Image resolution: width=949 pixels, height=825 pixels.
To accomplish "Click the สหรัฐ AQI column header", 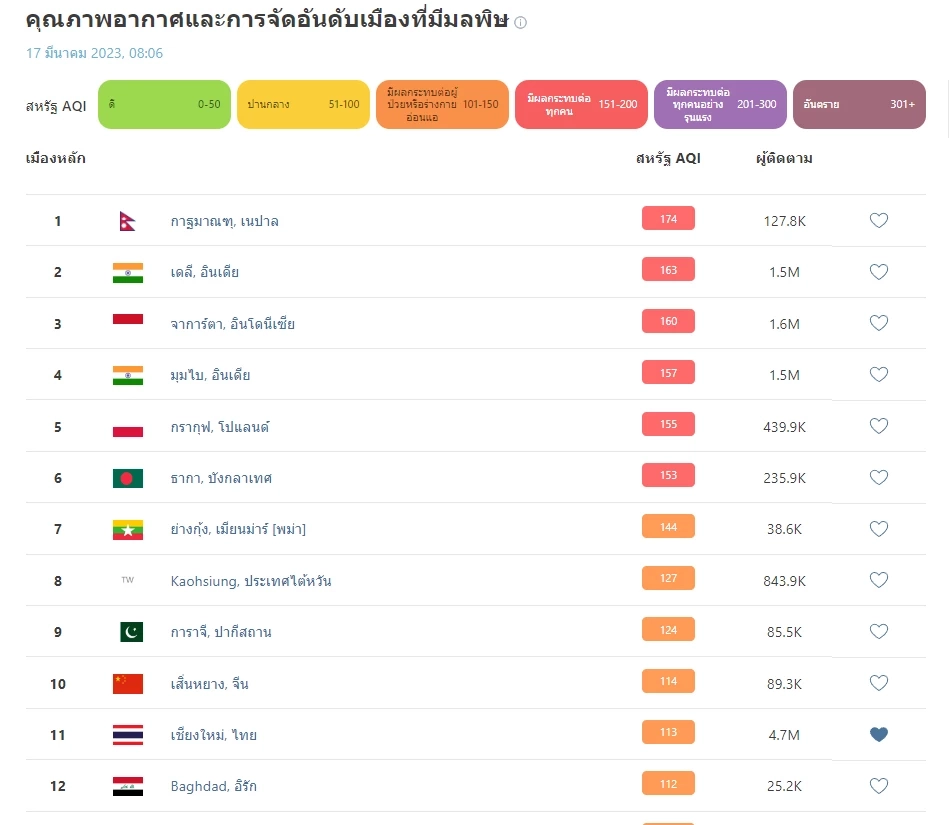I will (x=668, y=158).
